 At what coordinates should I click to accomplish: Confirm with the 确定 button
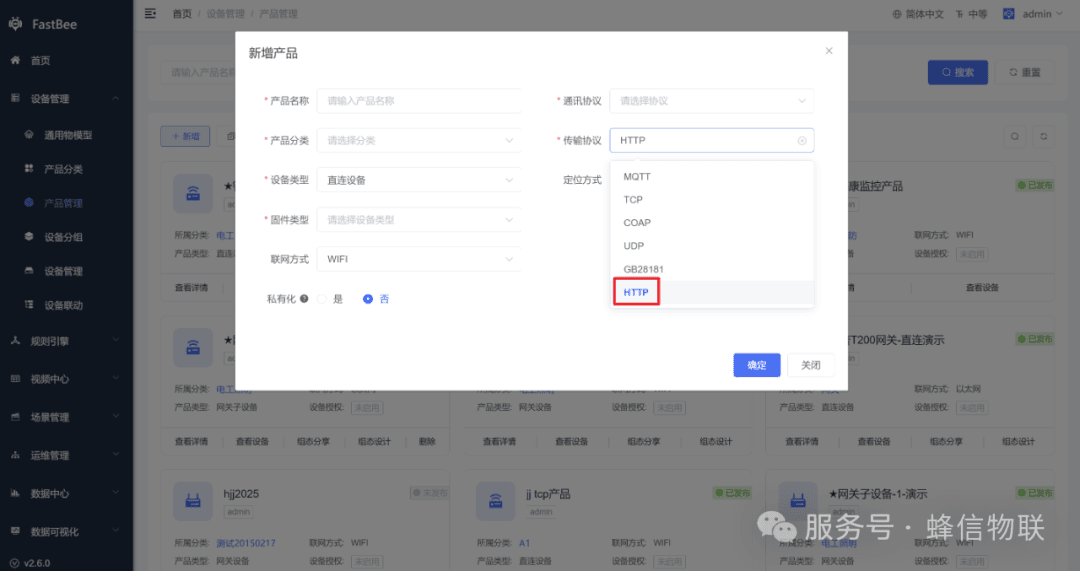click(756, 365)
